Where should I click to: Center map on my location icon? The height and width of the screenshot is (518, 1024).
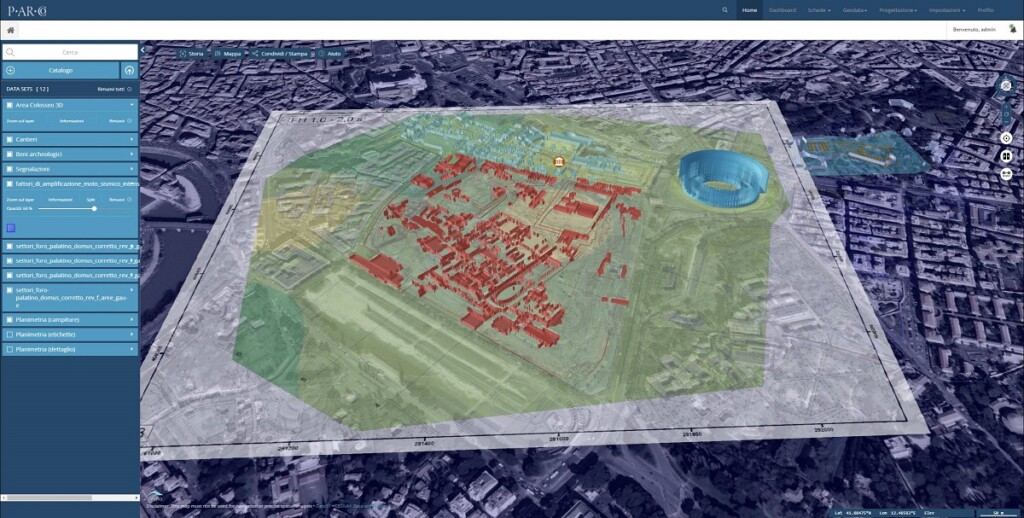[1006, 138]
